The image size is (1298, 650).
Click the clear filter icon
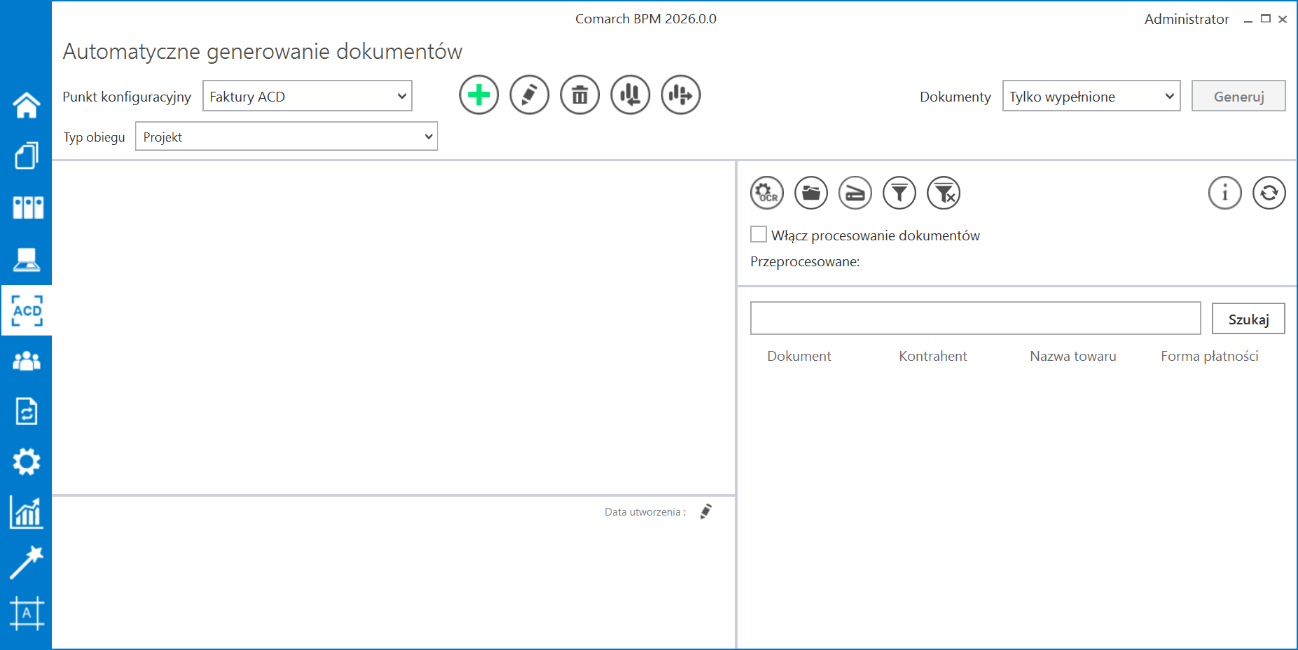point(943,193)
